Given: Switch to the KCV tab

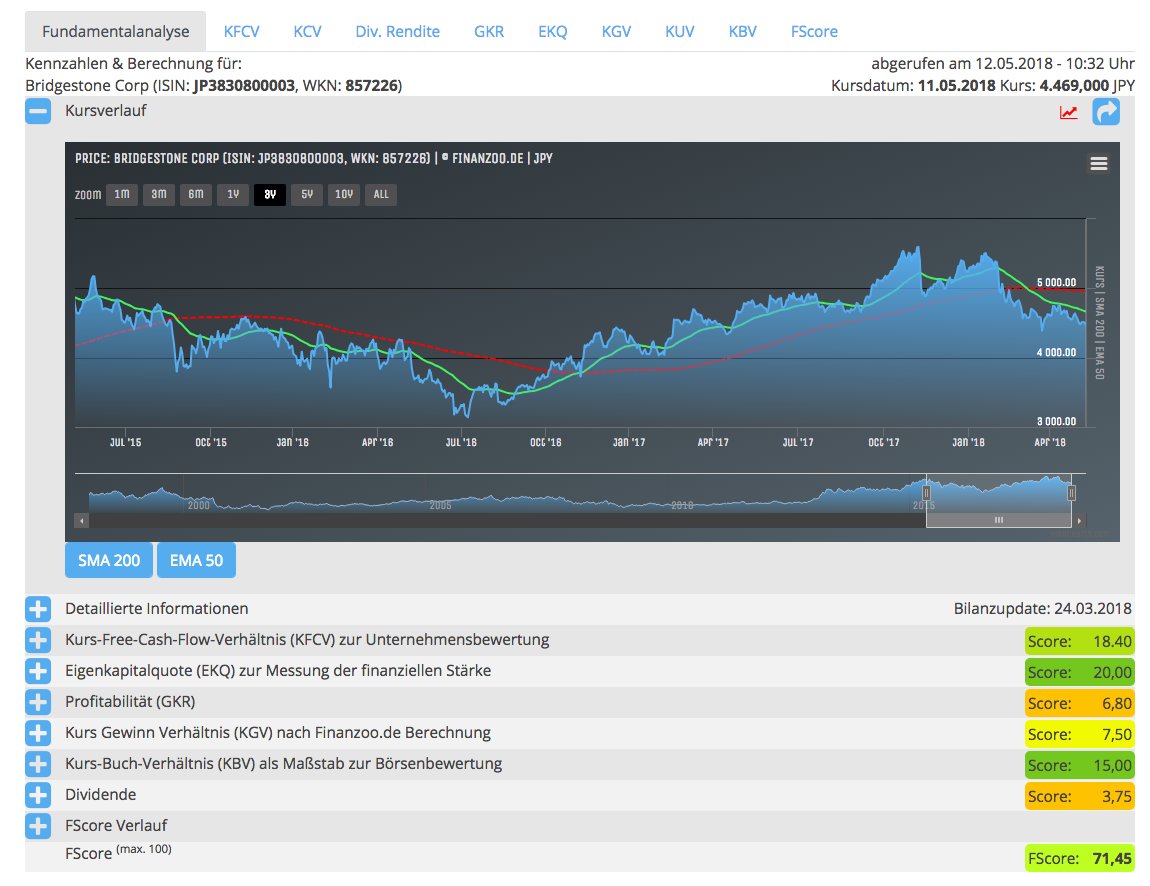Looking at the screenshot, I should (x=307, y=32).
